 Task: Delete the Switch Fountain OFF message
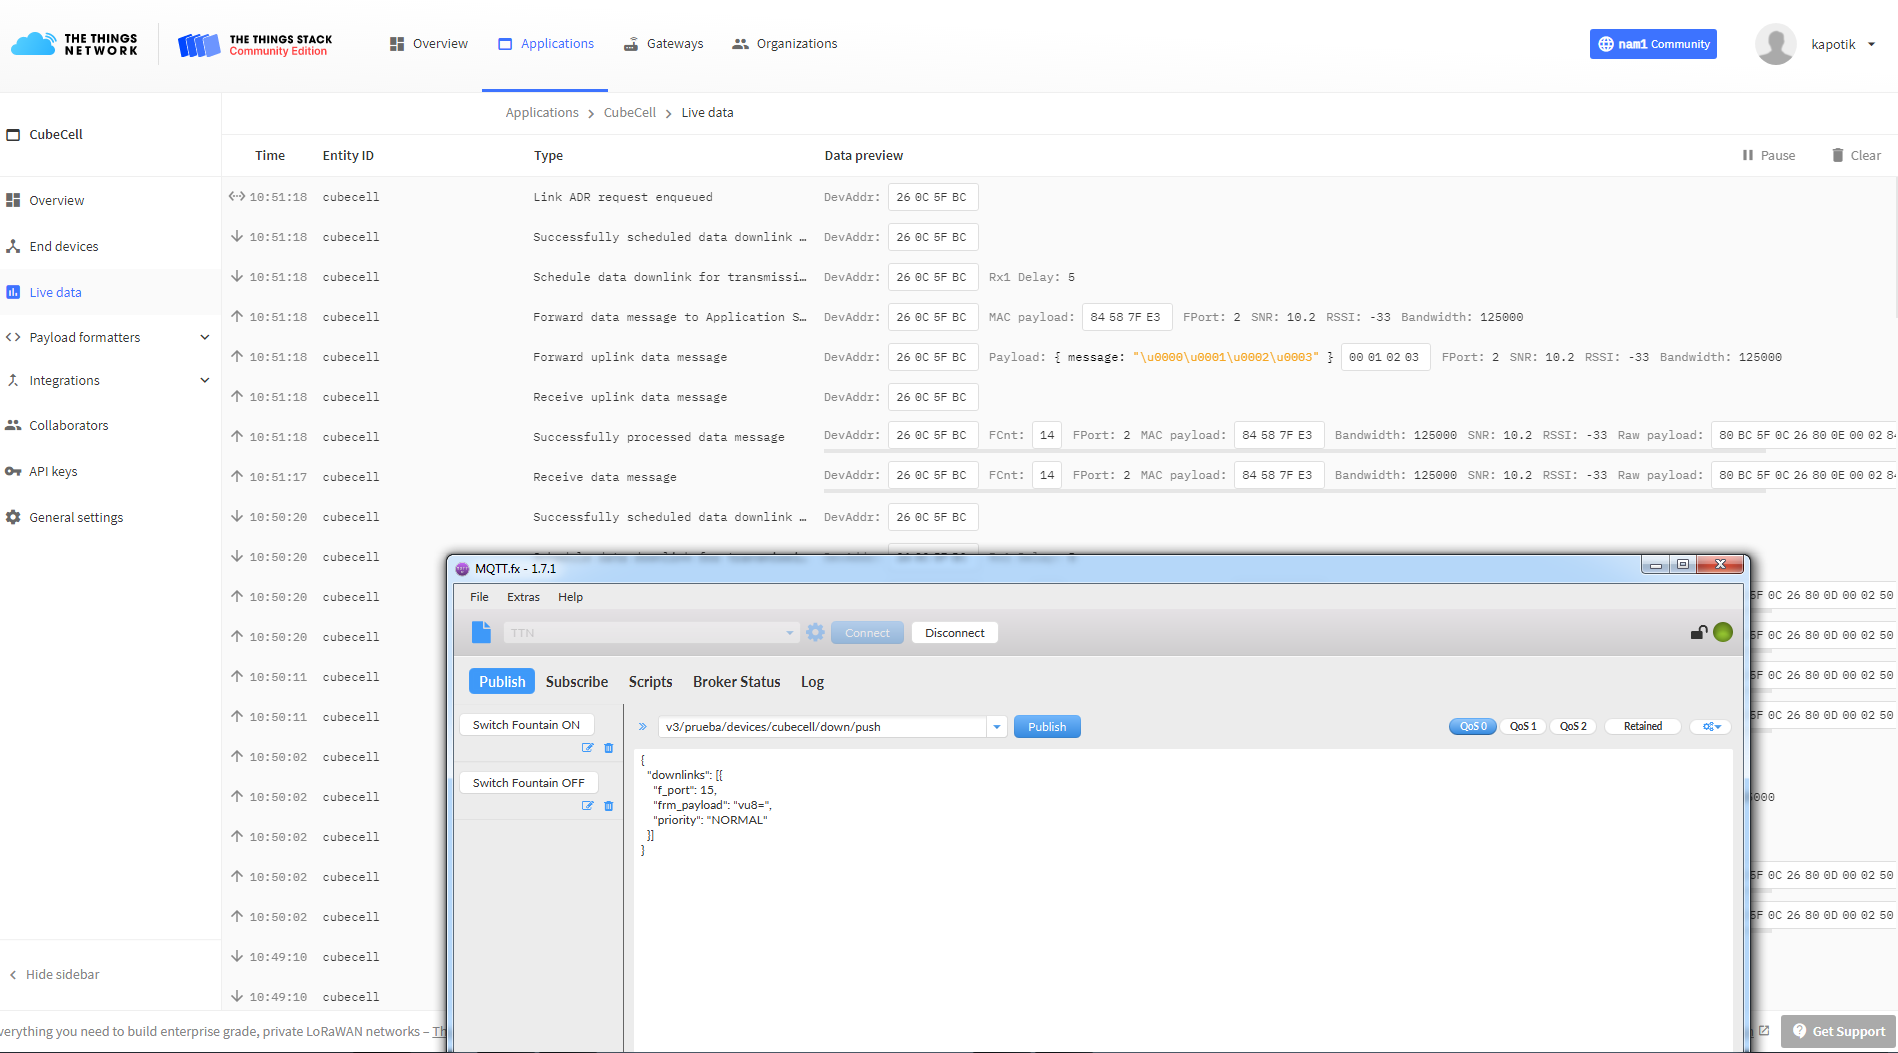(609, 806)
